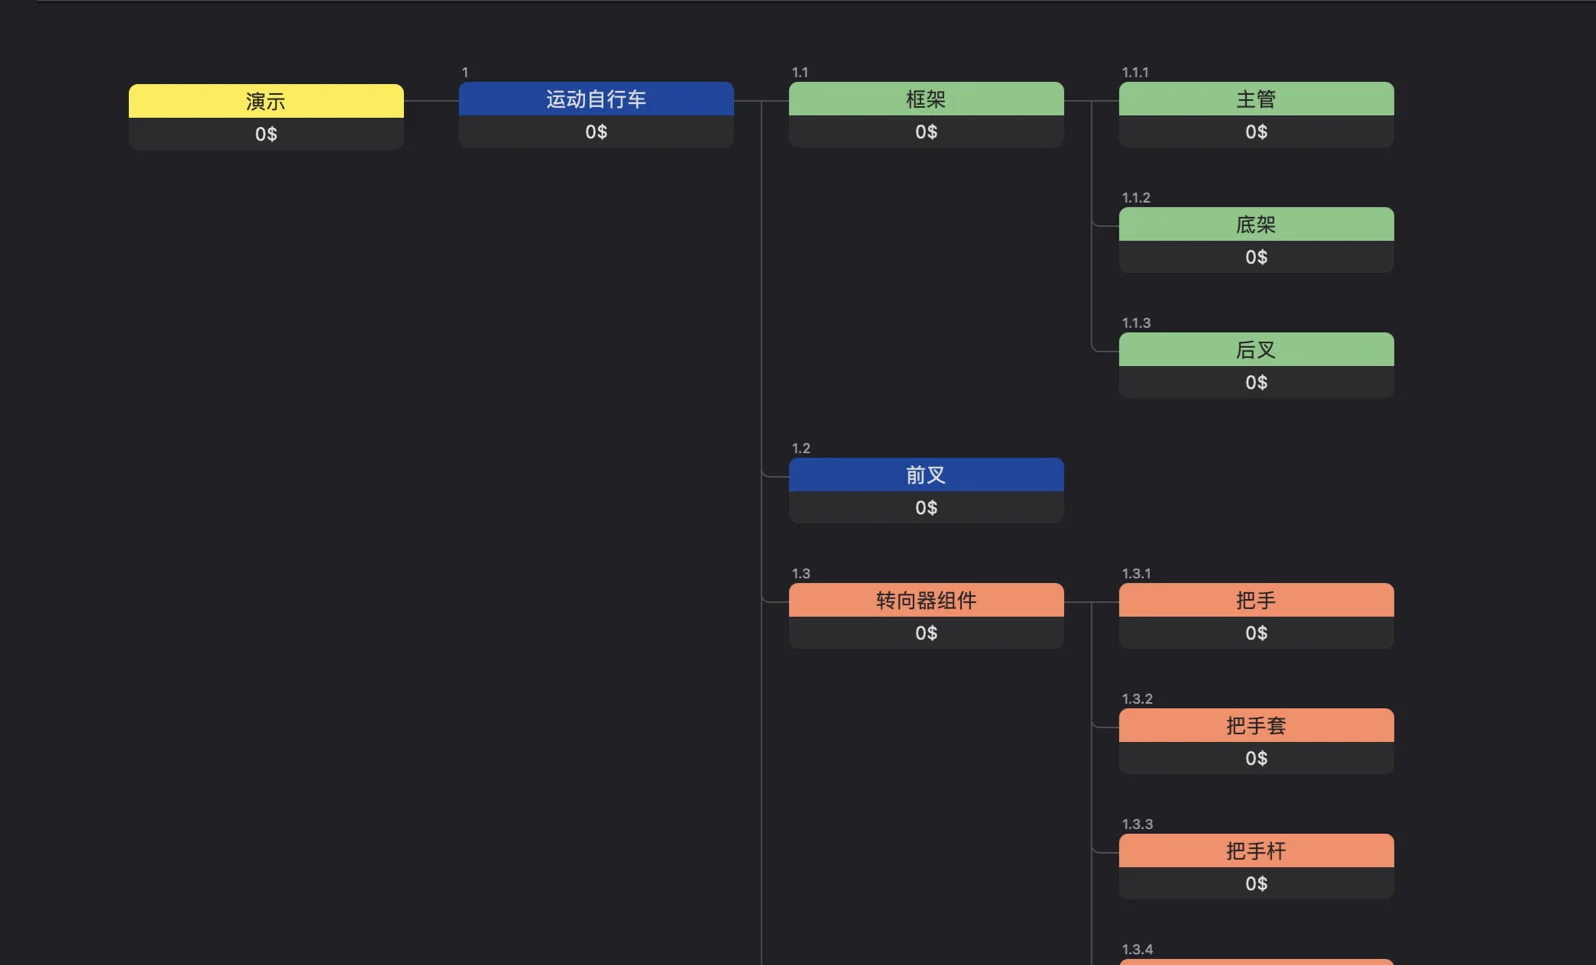Image resolution: width=1596 pixels, height=965 pixels.
Task: Click the 底架 node title
Action: (x=1256, y=224)
